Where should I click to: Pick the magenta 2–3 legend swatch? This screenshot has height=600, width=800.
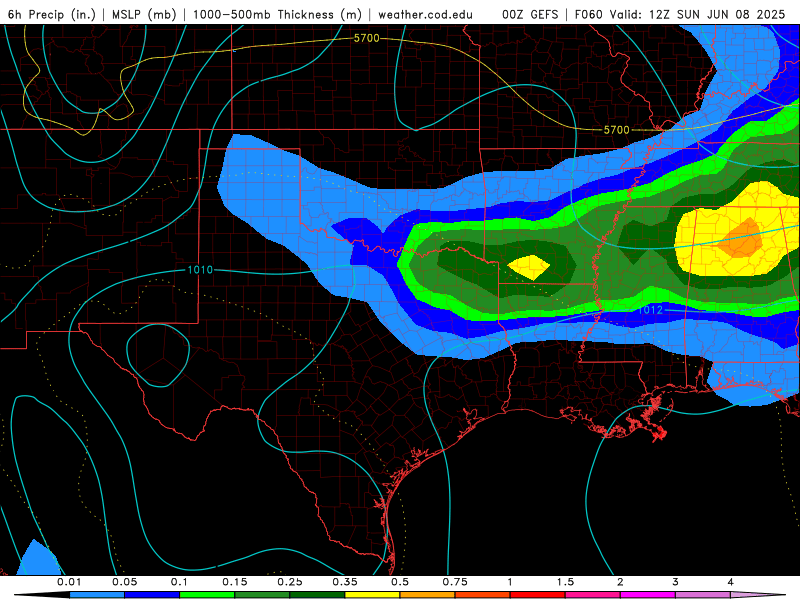pos(648,595)
